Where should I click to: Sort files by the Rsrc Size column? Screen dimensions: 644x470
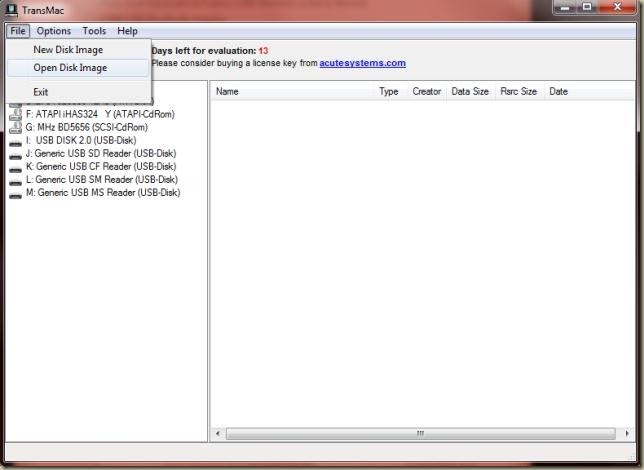coord(520,92)
